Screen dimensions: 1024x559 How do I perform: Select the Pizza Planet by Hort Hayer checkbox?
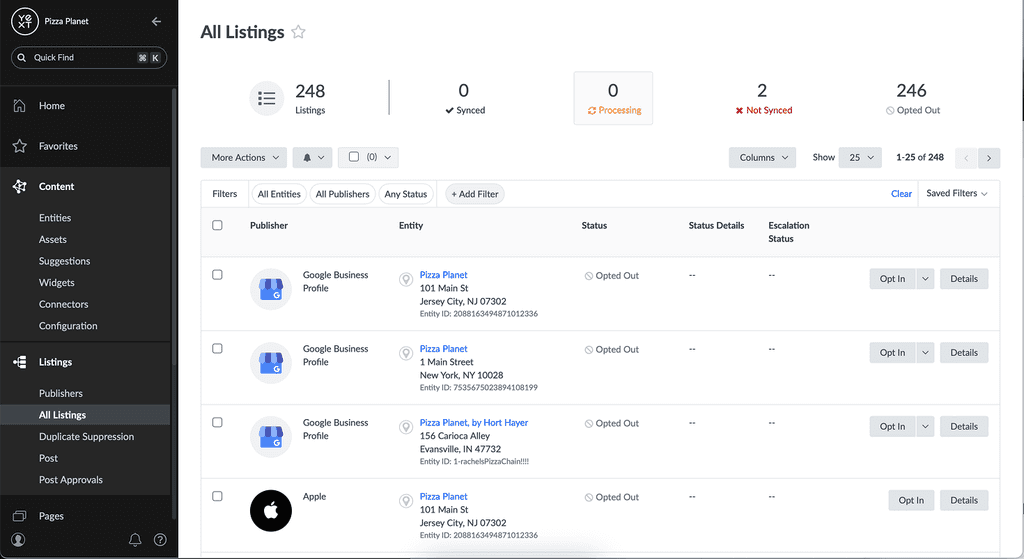coord(217,423)
